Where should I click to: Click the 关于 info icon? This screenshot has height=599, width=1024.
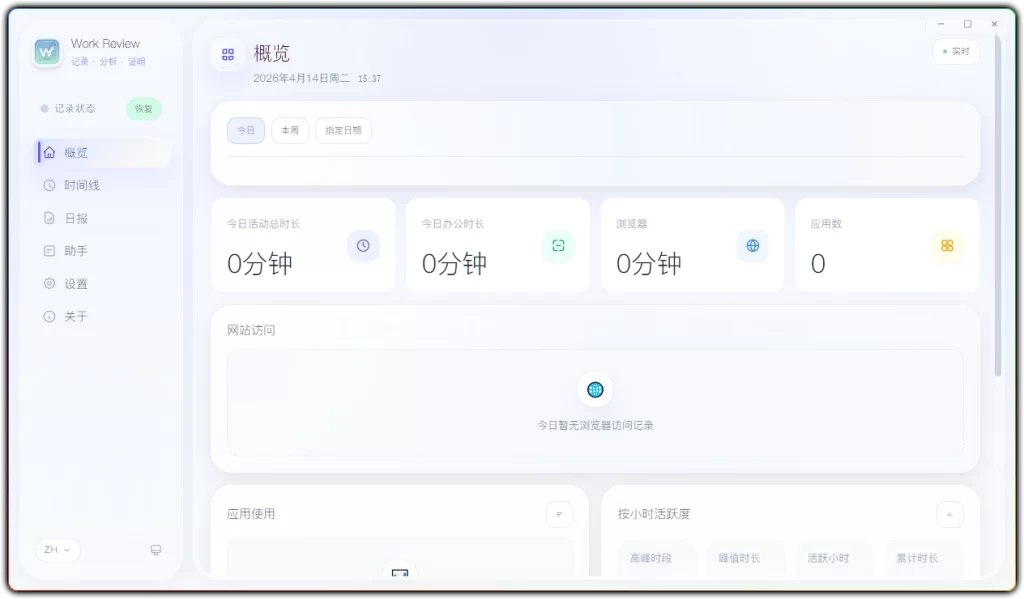click(49, 316)
